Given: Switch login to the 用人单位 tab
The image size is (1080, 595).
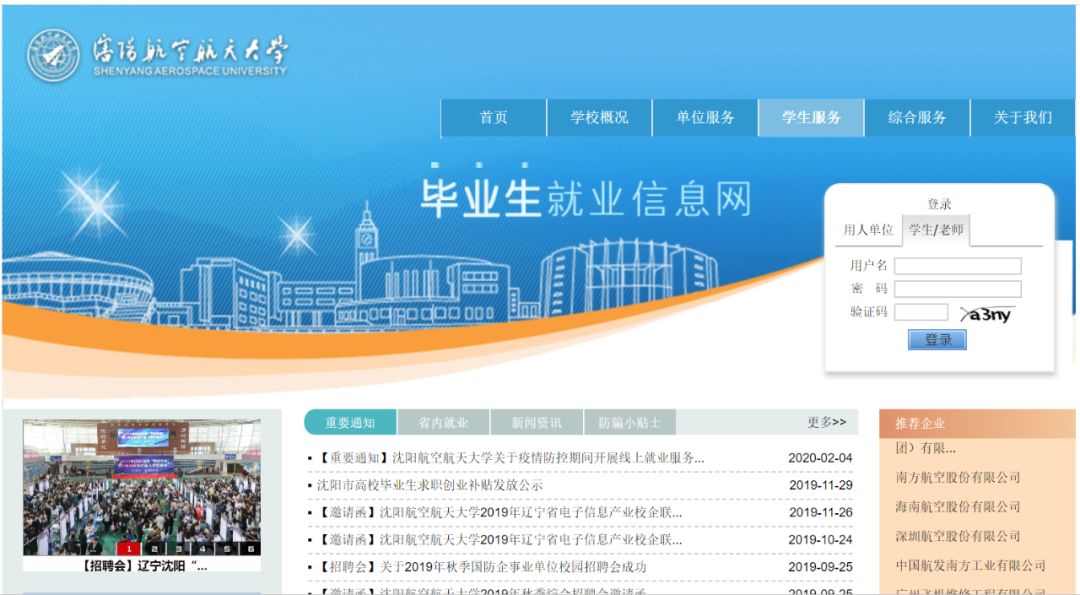Looking at the screenshot, I should point(869,230).
